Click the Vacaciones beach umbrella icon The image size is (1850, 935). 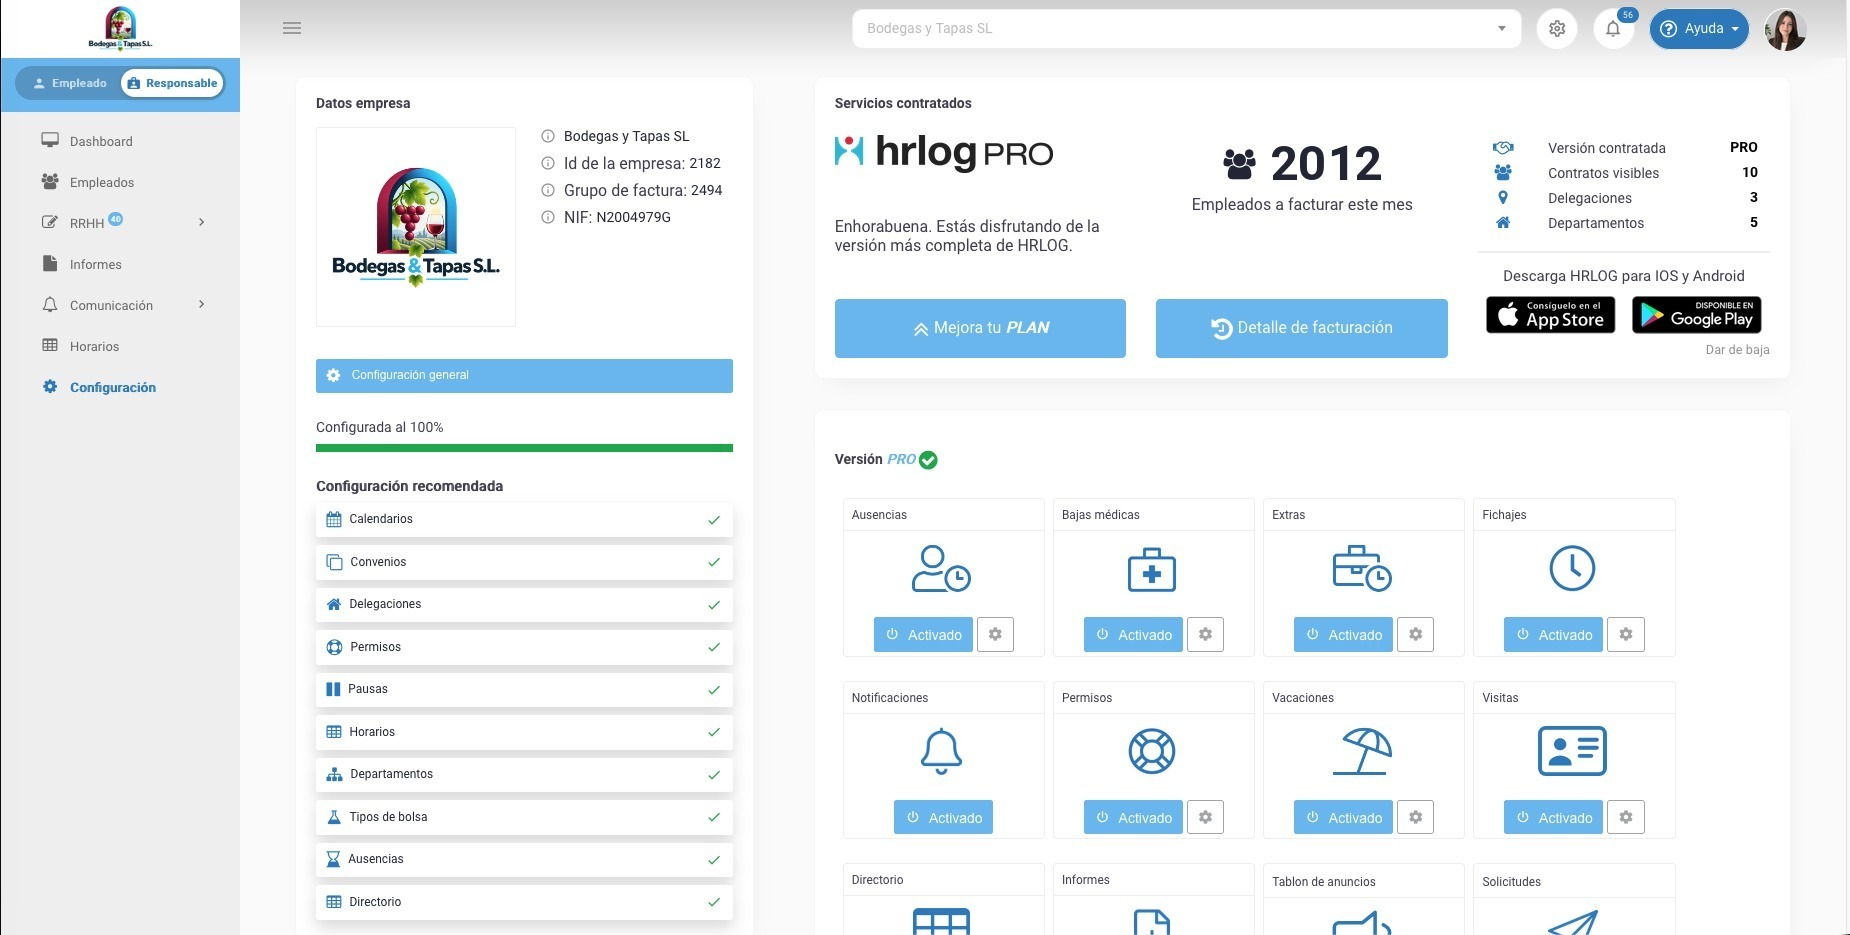(x=1362, y=751)
